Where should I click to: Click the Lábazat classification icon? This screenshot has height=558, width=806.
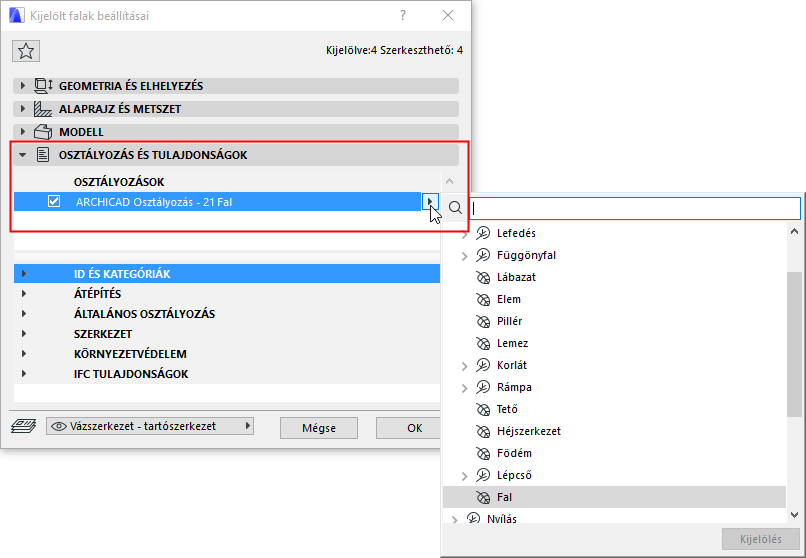coord(483,277)
